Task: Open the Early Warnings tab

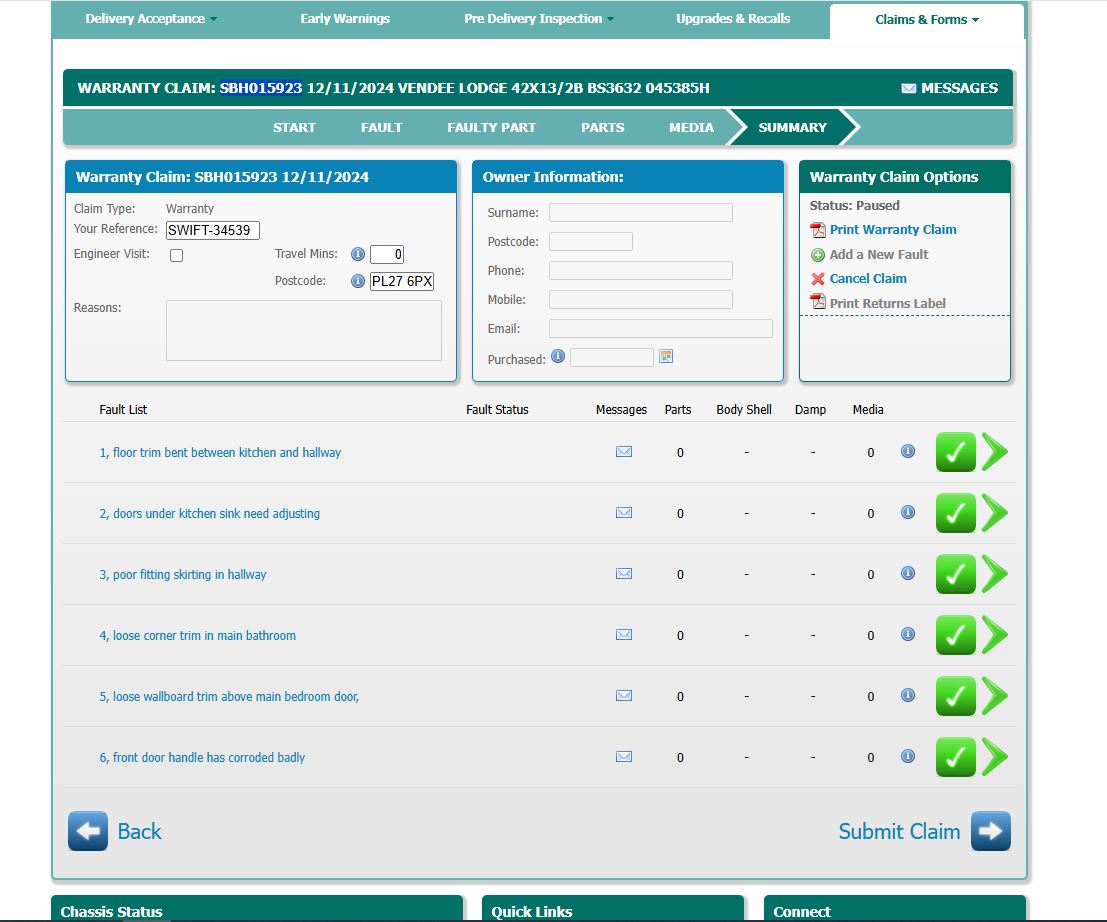Action: point(345,19)
